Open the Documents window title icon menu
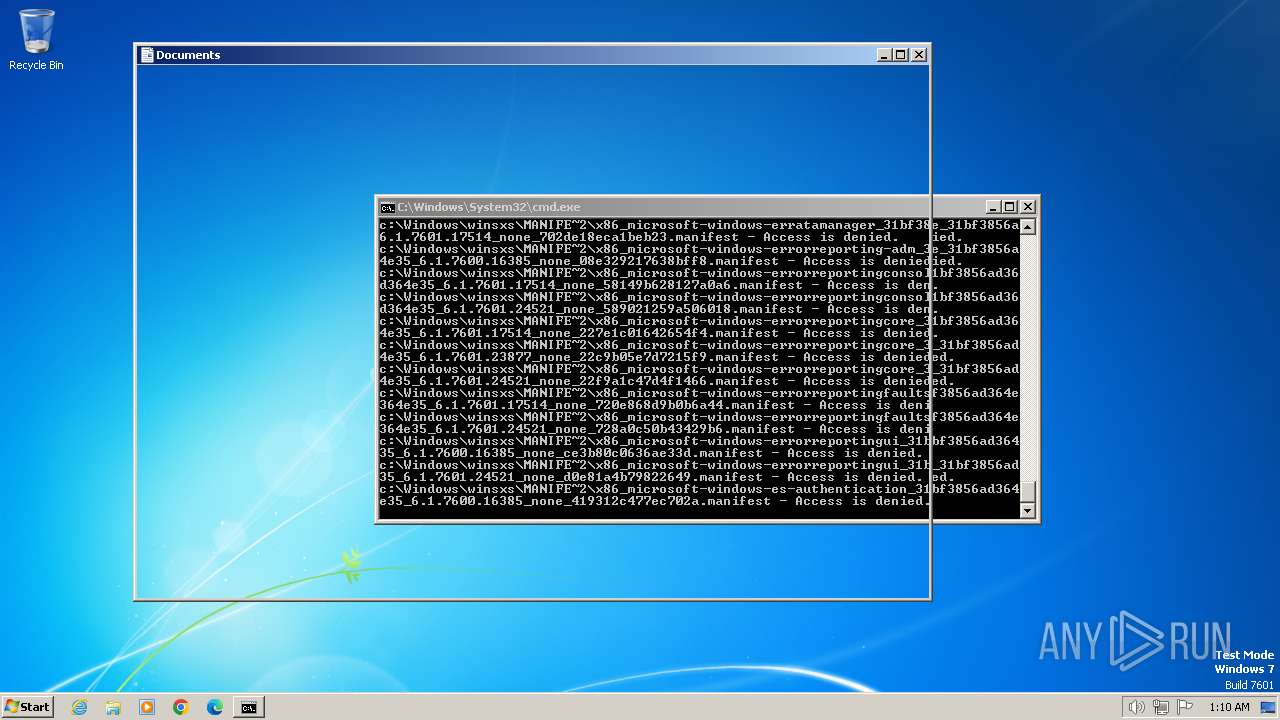 coord(147,55)
